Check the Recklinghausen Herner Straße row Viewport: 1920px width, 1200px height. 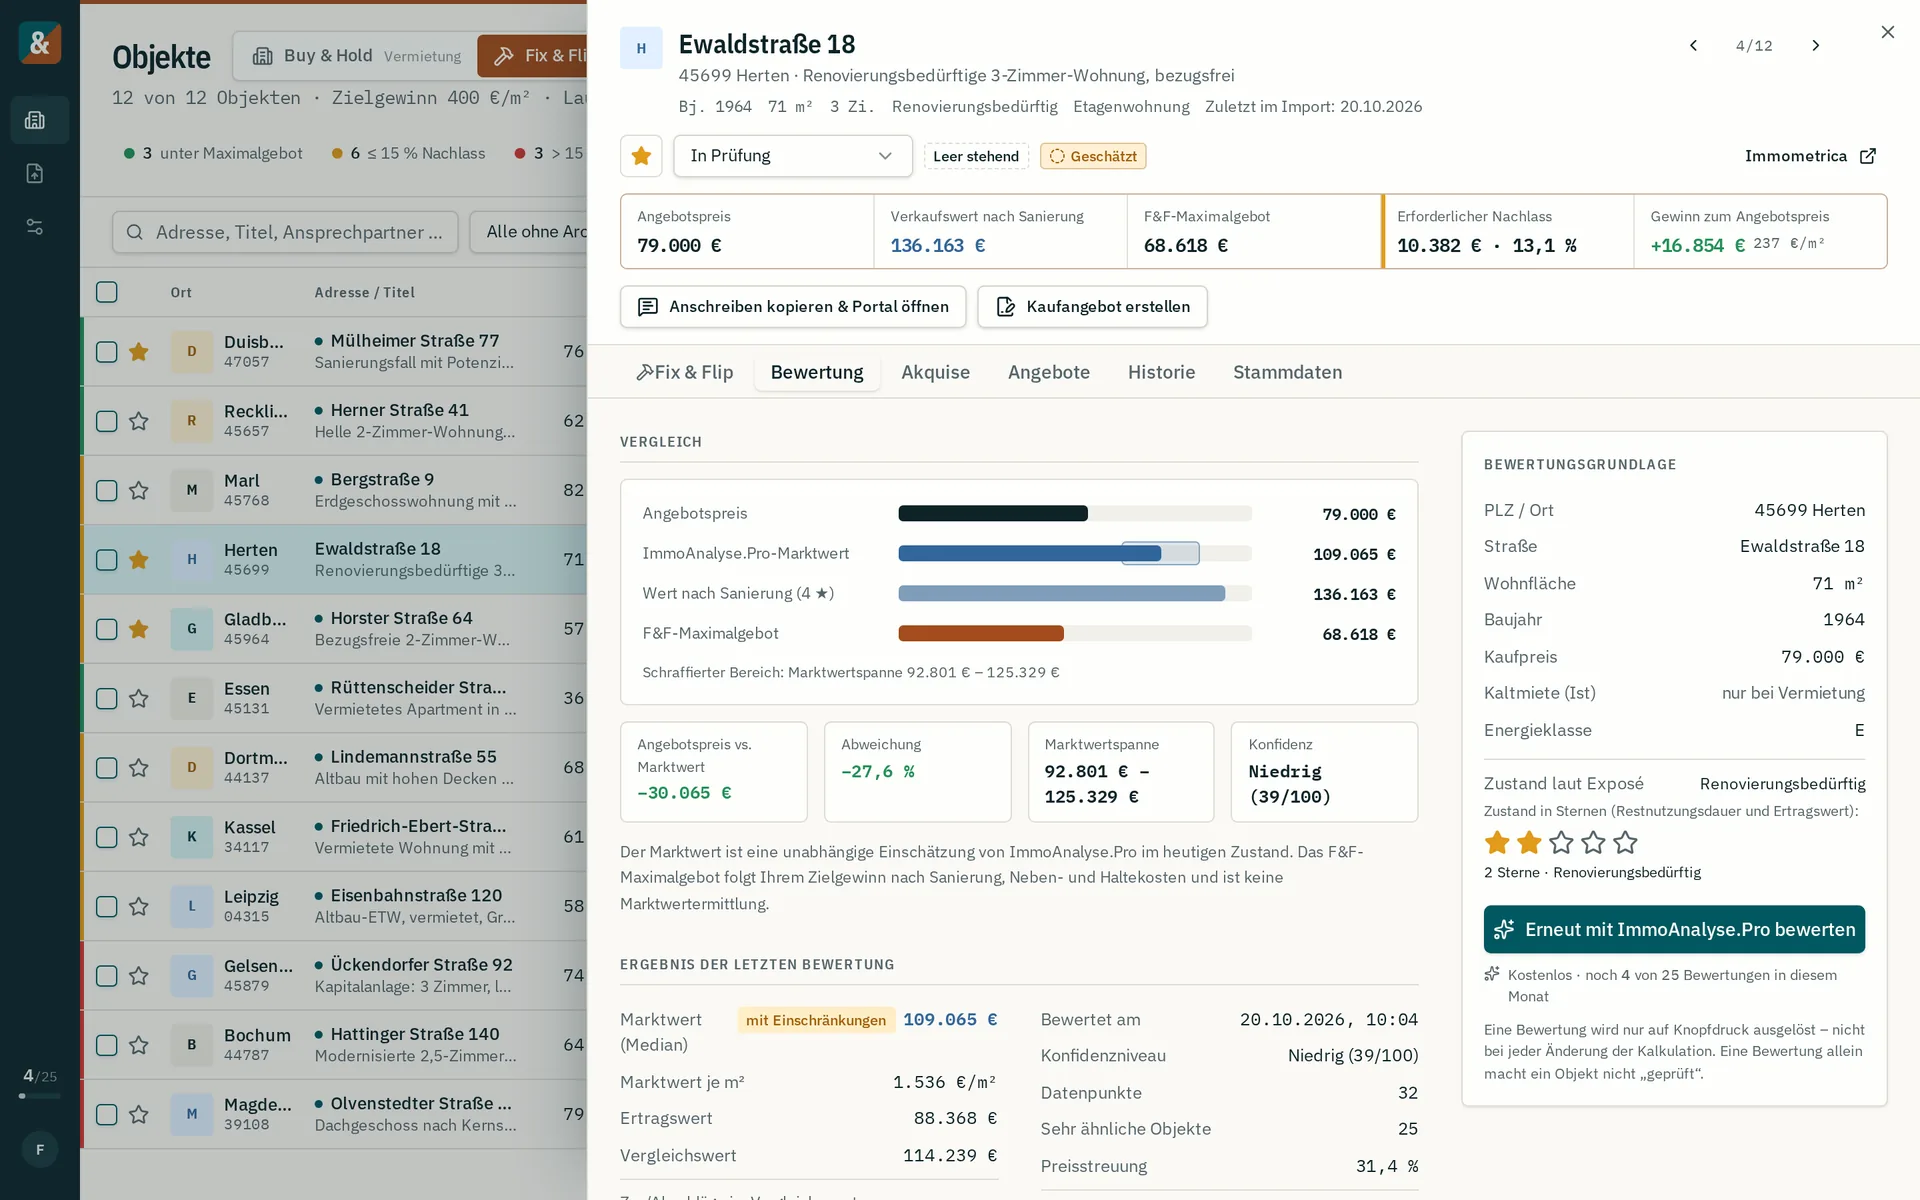[107, 421]
